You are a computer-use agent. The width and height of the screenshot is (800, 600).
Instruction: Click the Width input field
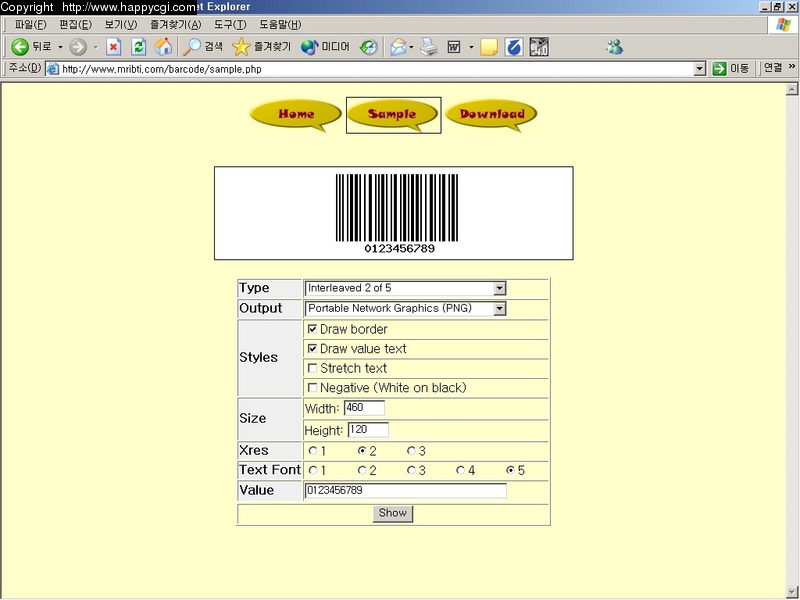click(364, 408)
